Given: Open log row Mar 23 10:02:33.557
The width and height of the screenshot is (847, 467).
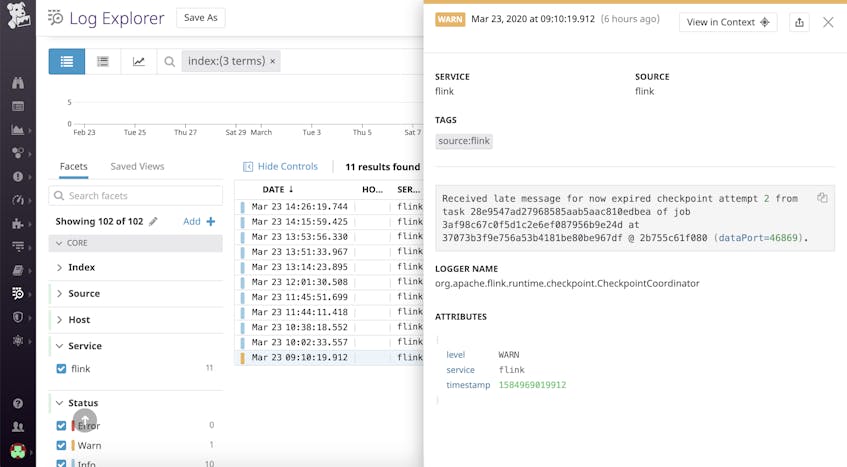Looking at the screenshot, I should pos(330,342).
